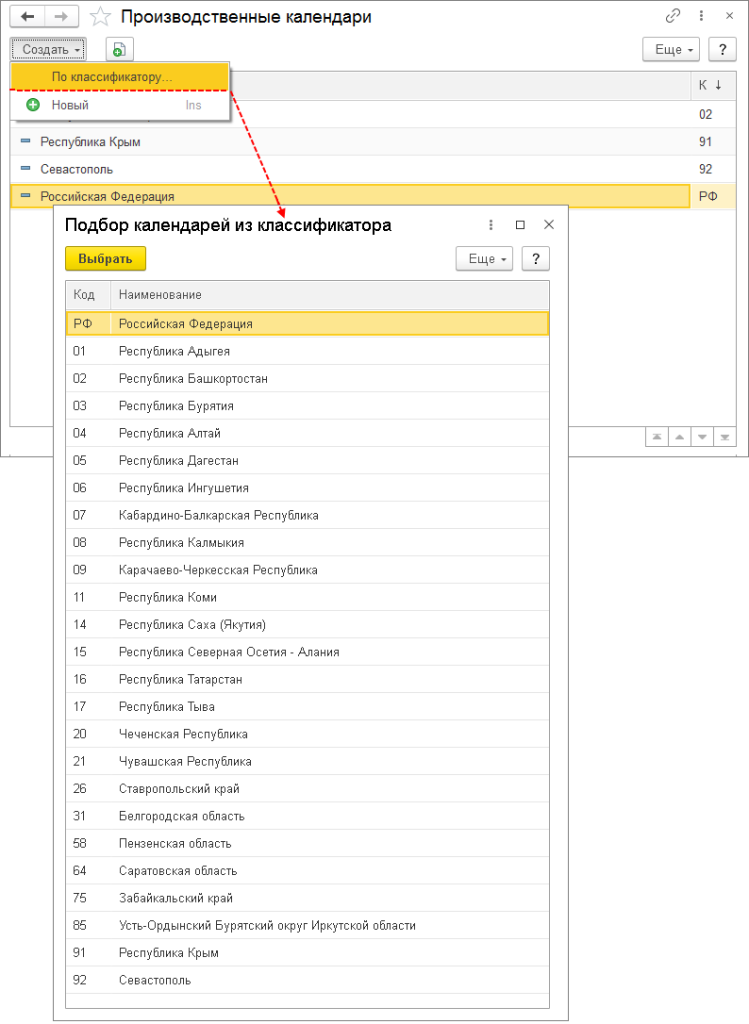This screenshot has height=1024, width=749.
Task: Choose the По классификатору menu item
Action: (x=112, y=77)
